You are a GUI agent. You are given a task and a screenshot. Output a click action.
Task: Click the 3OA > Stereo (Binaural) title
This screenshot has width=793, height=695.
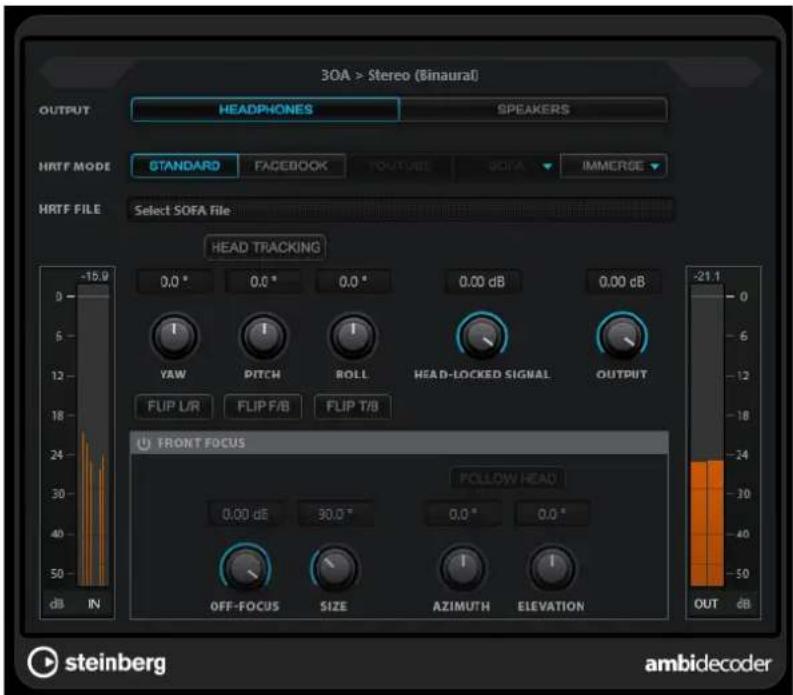[400, 75]
